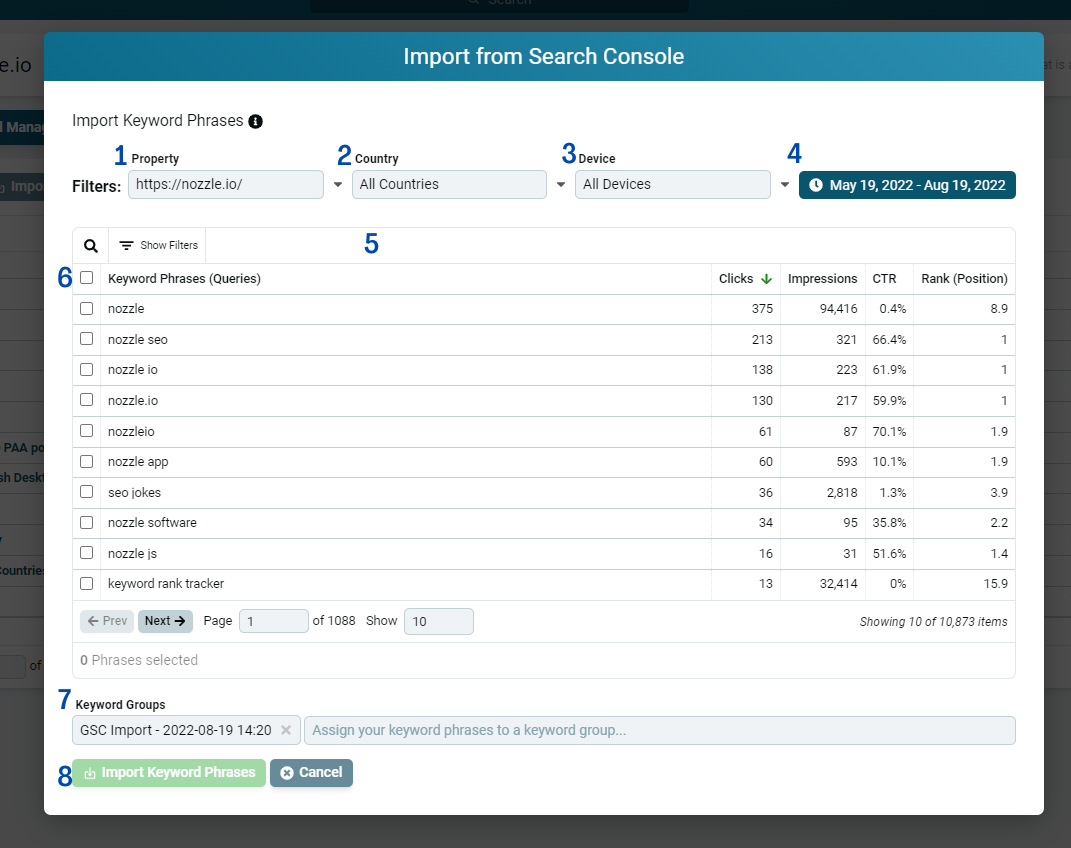This screenshot has height=848, width=1071.
Task: Click the Country dropdown arrow
Action: point(561,184)
